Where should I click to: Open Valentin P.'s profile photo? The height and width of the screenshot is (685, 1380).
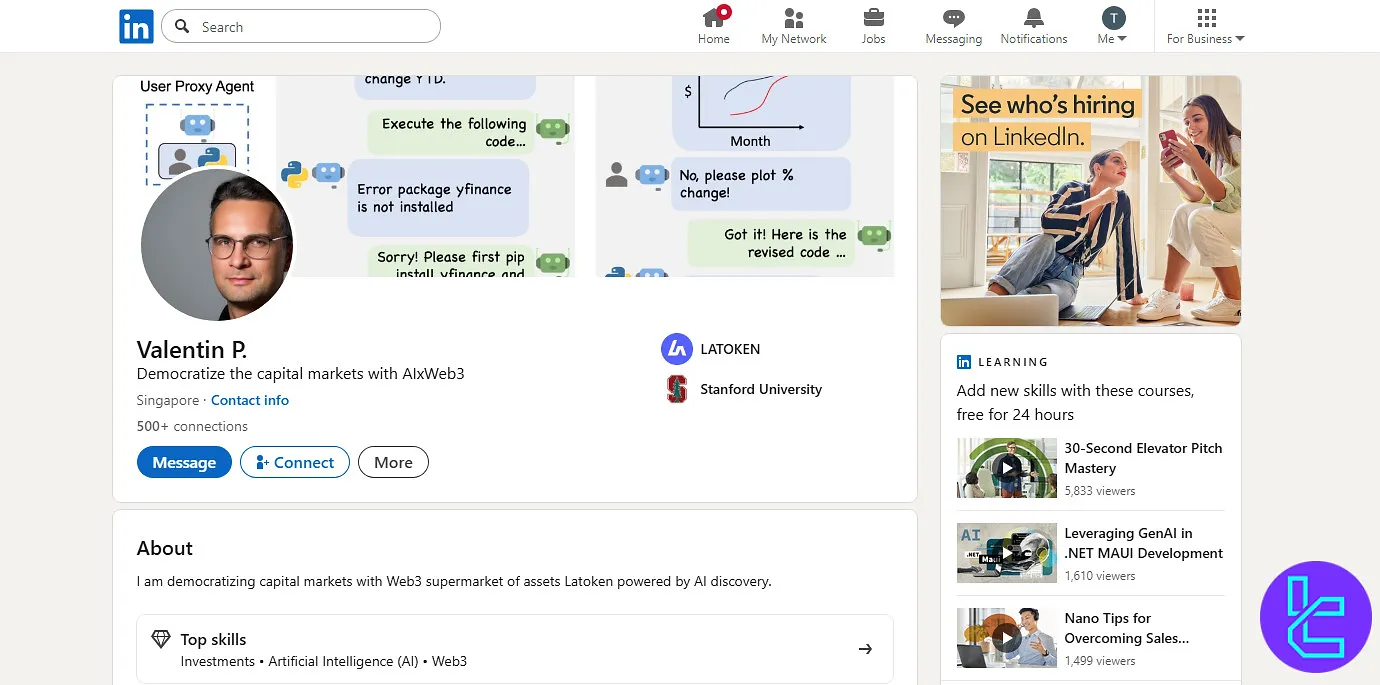click(218, 245)
